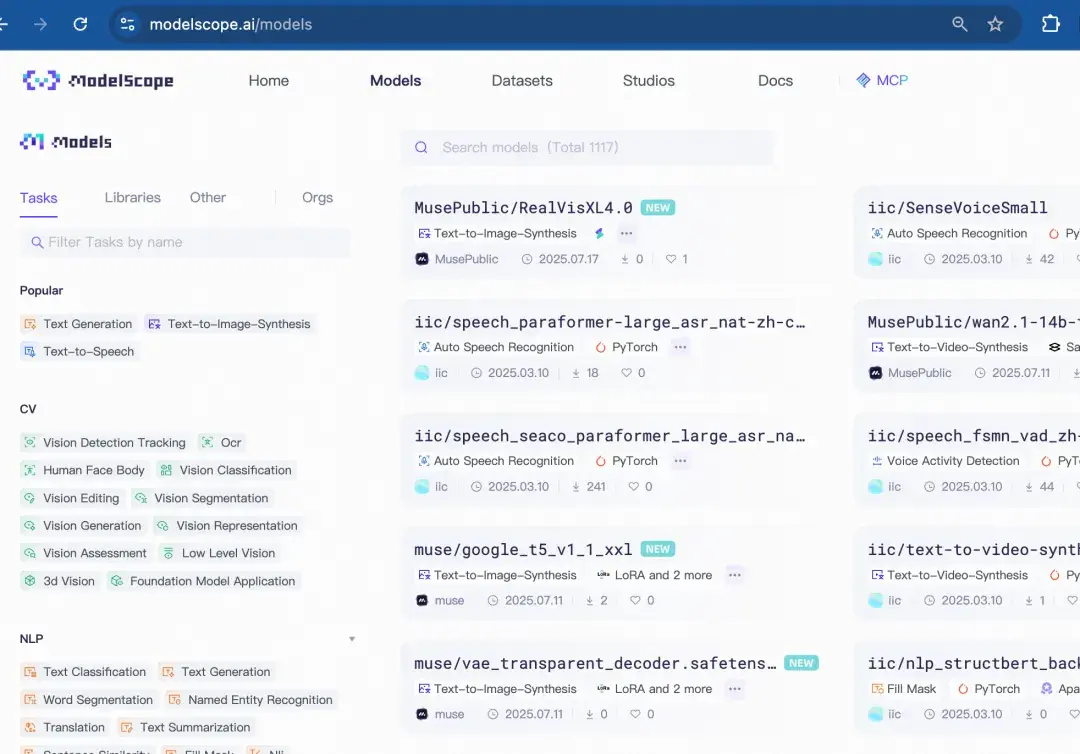Image resolution: width=1080 pixels, height=754 pixels.
Task: Click the ModelScope logo
Action: (97, 81)
